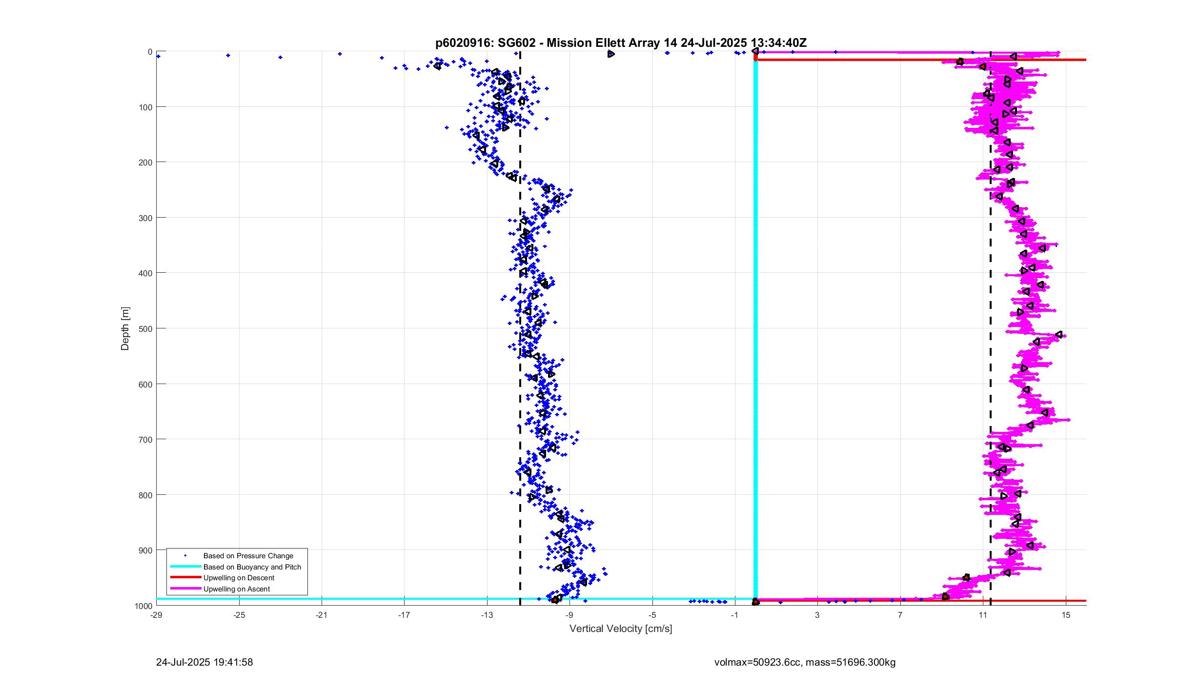Click depth-axis tick label '400'

coord(145,273)
